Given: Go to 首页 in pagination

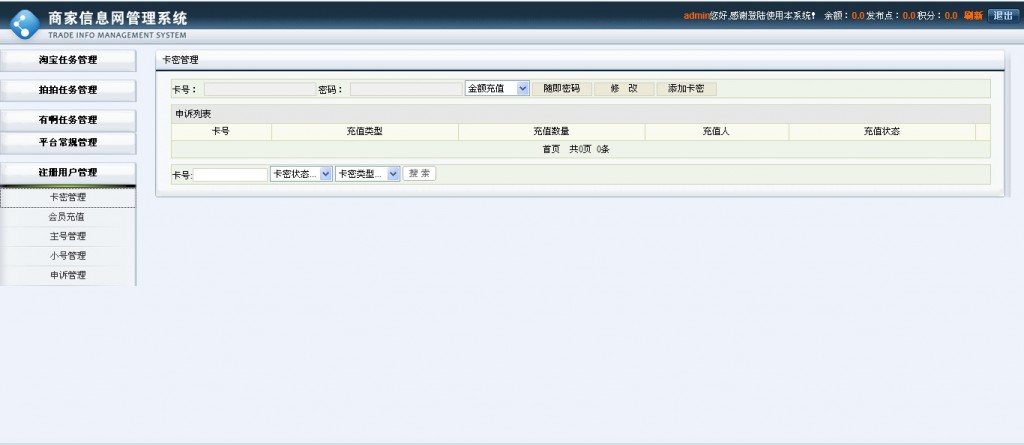Looking at the screenshot, I should click(551, 150).
